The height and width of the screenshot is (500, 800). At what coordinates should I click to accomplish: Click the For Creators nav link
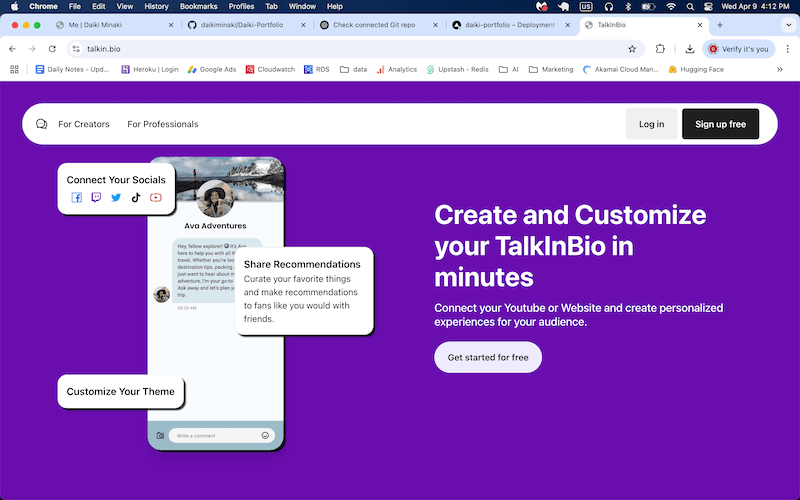pyautogui.click(x=84, y=124)
